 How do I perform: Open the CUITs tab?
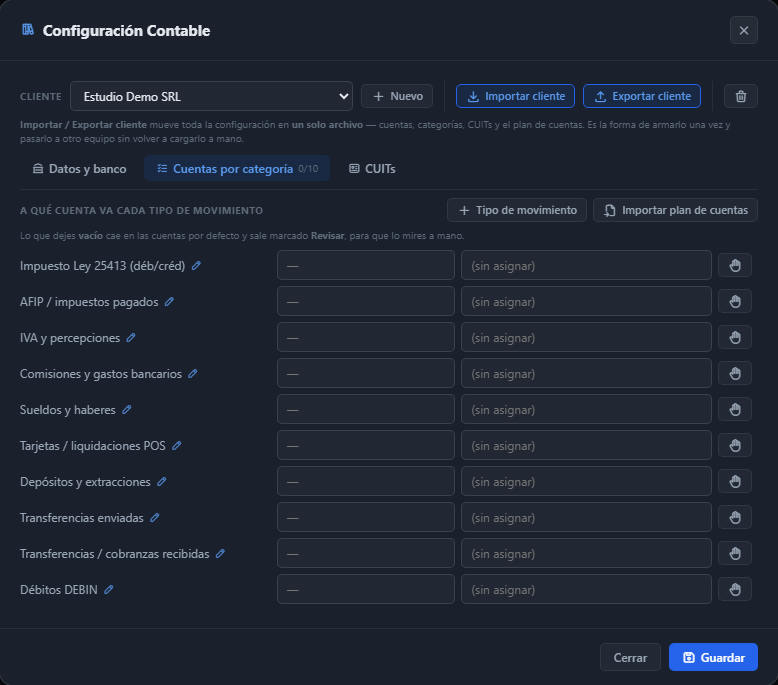372,169
